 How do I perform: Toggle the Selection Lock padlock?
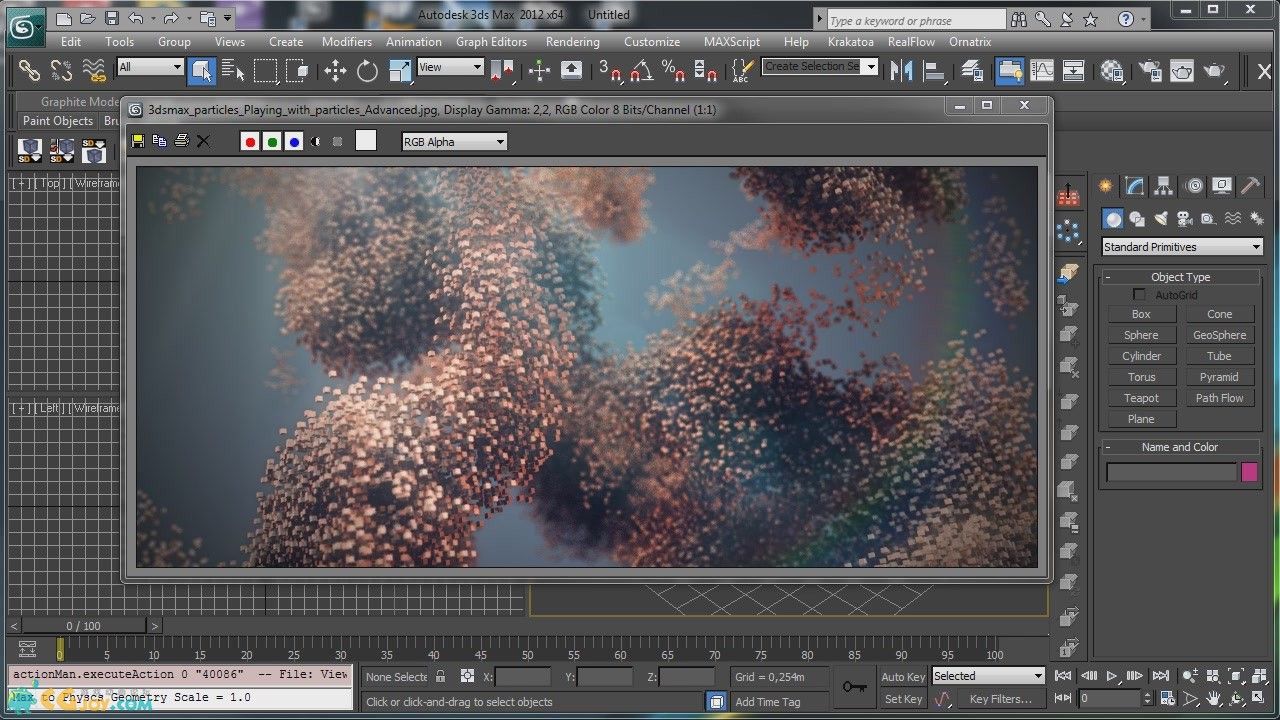click(440, 677)
